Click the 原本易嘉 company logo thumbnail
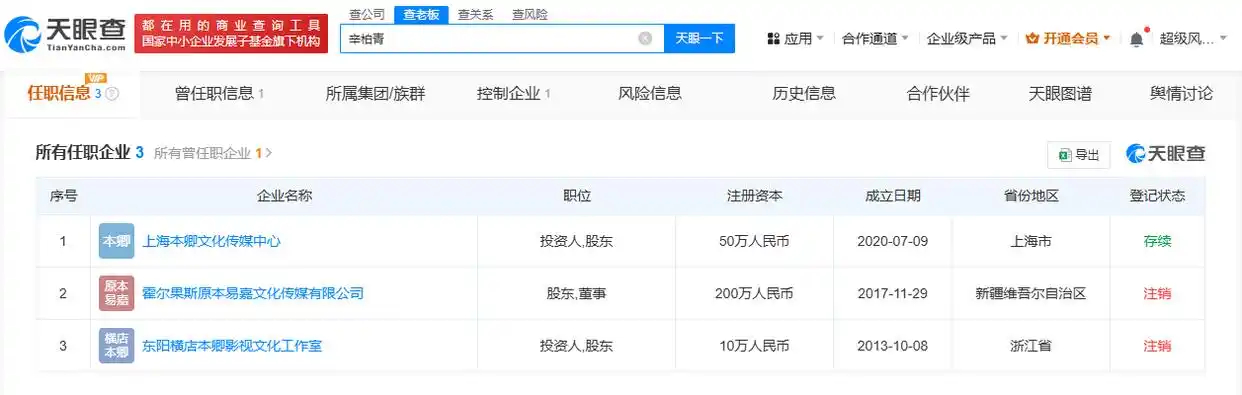 [x=116, y=293]
